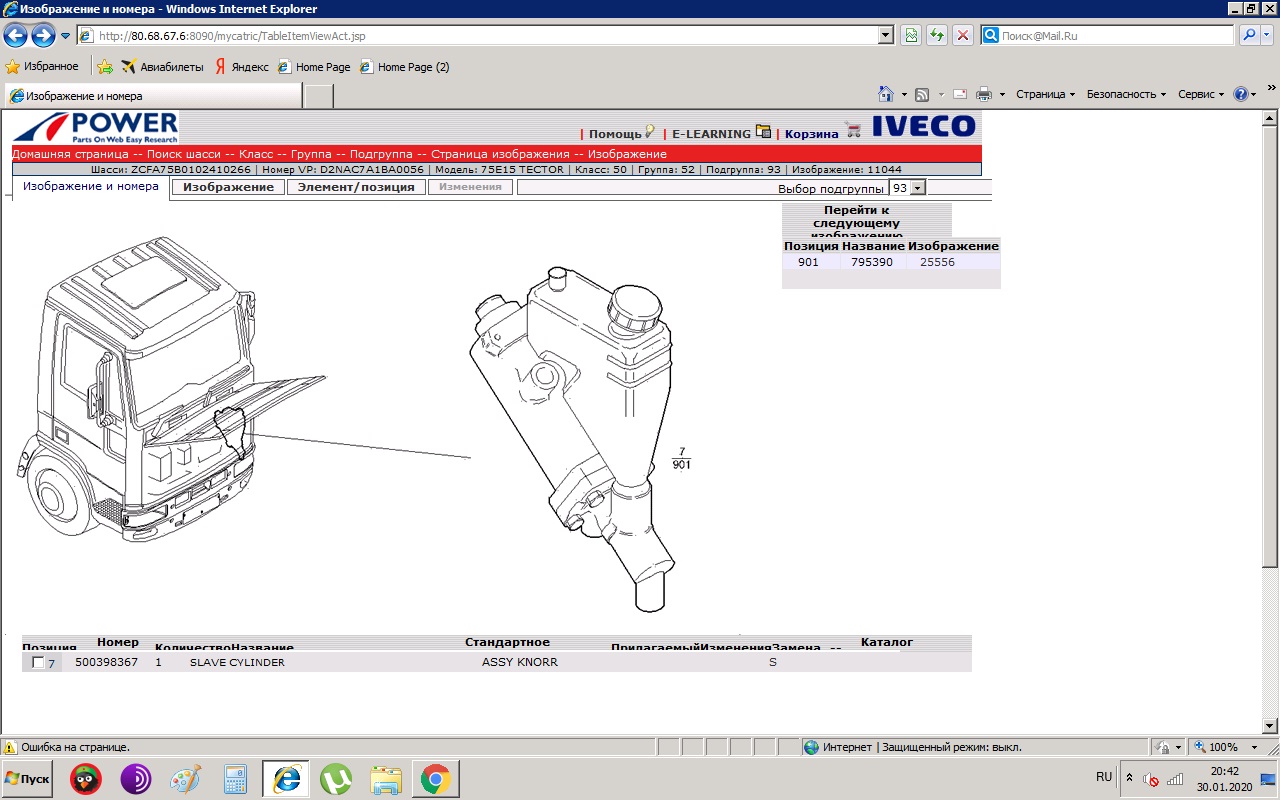Click the IE back navigation arrow

[15, 36]
